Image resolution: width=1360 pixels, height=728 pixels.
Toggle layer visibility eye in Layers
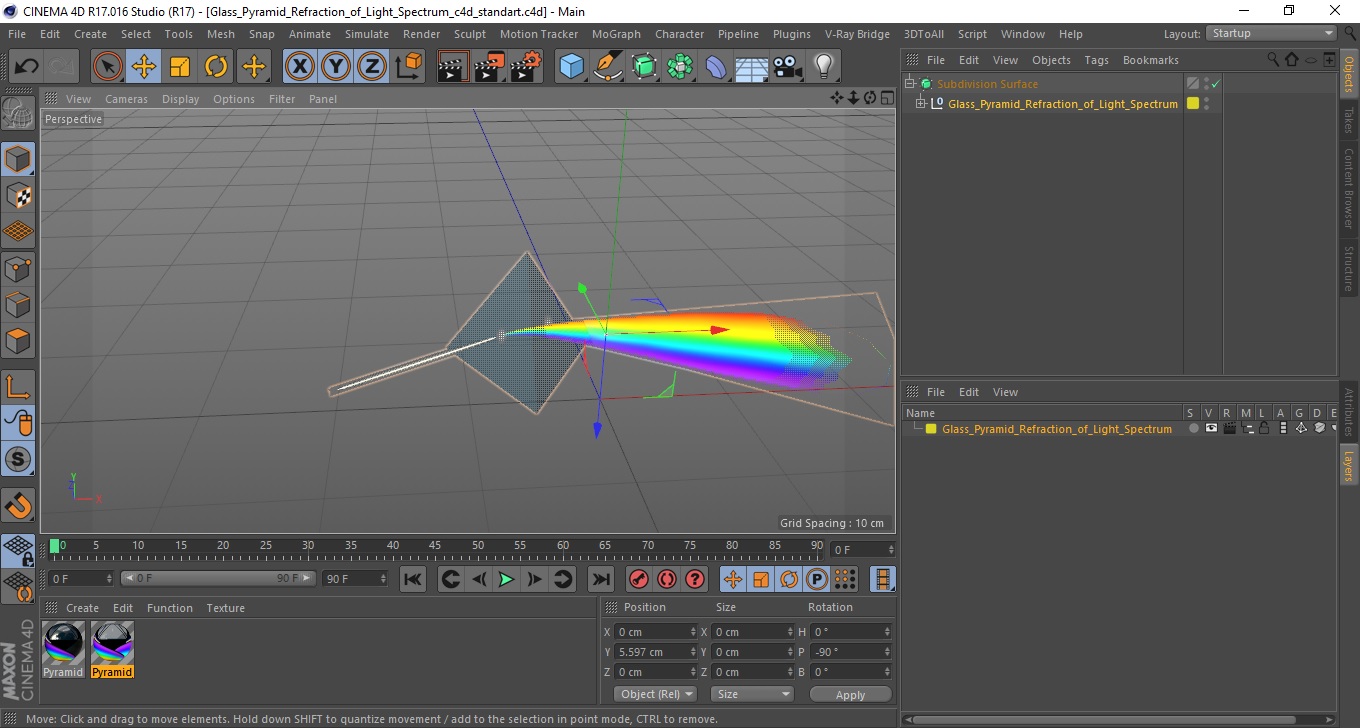pyautogui.click(x=1211, y=428)
